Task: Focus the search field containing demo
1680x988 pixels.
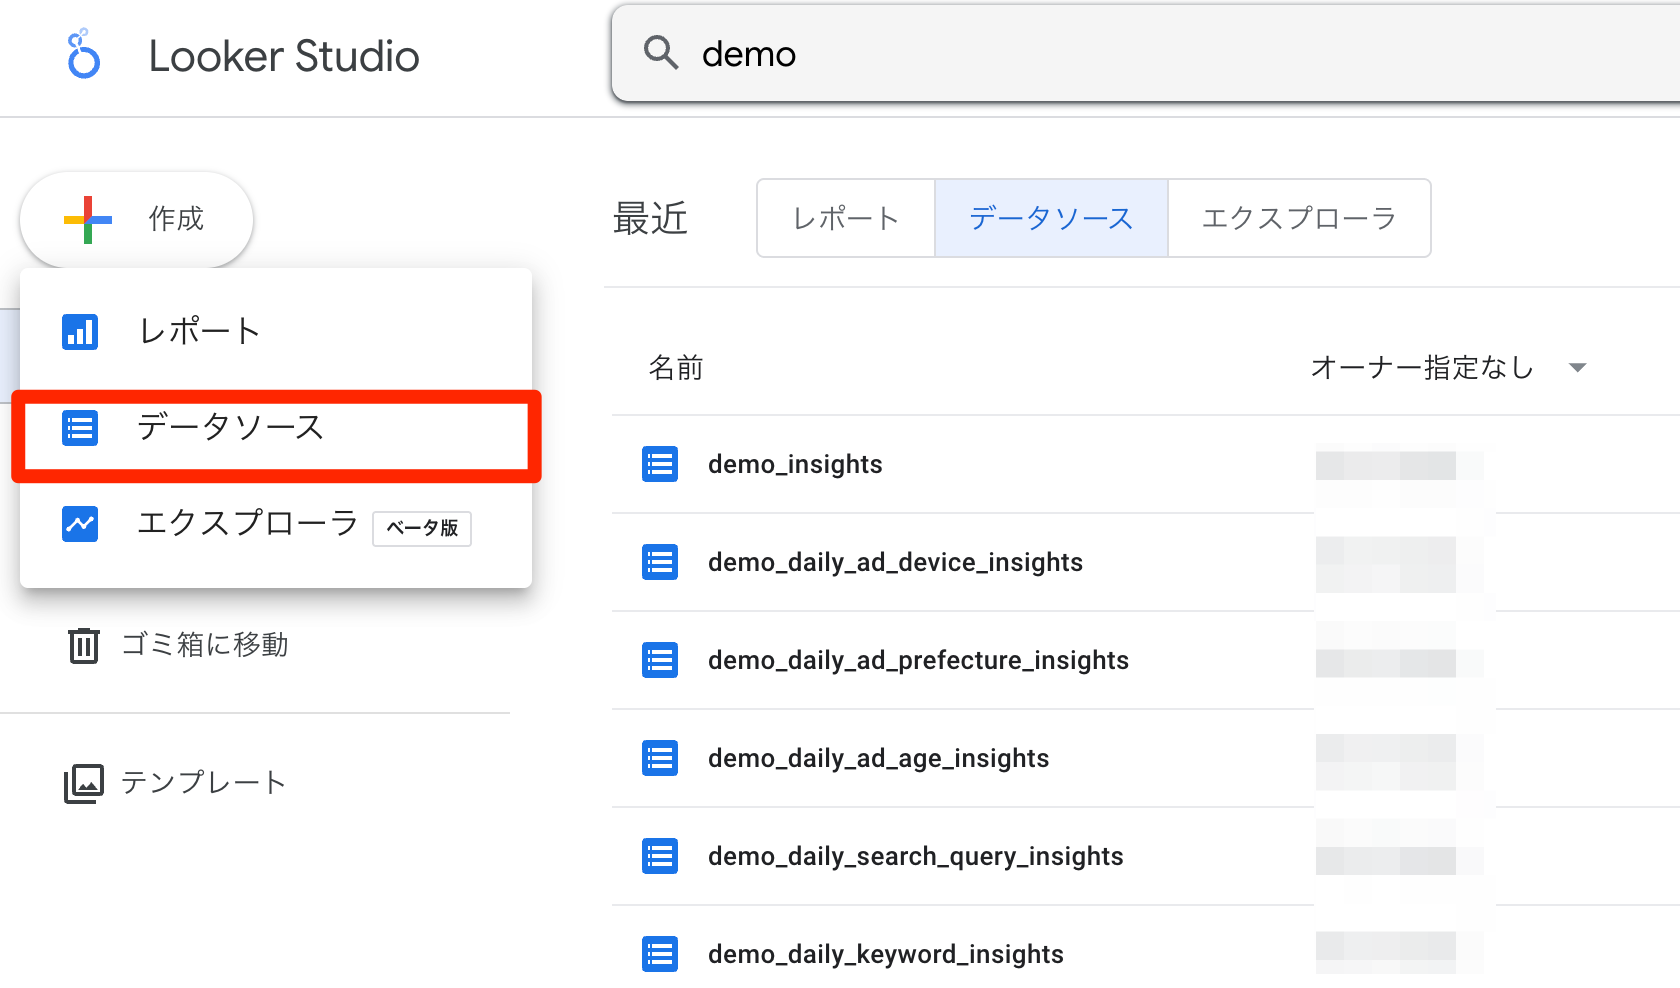Action: (x=1100, y=54)
